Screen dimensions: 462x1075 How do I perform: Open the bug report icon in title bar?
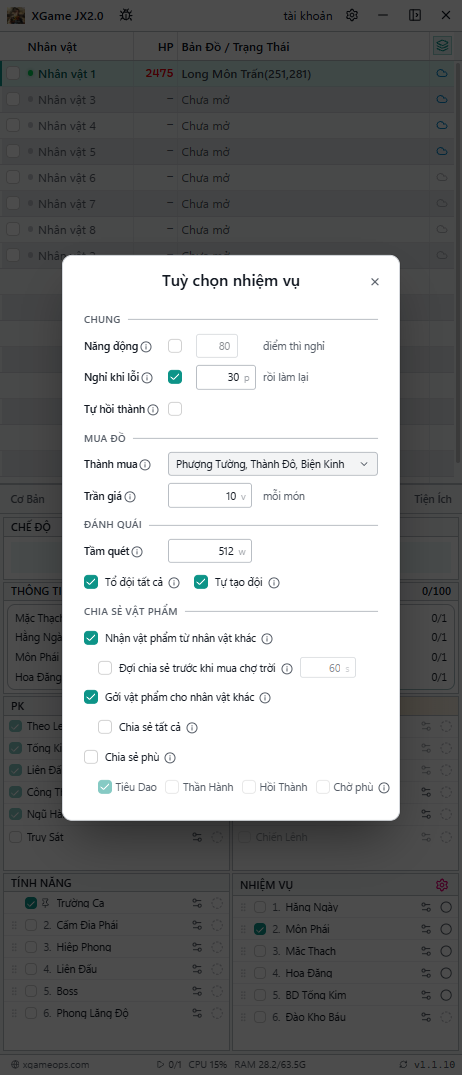[x=125, y=15]
